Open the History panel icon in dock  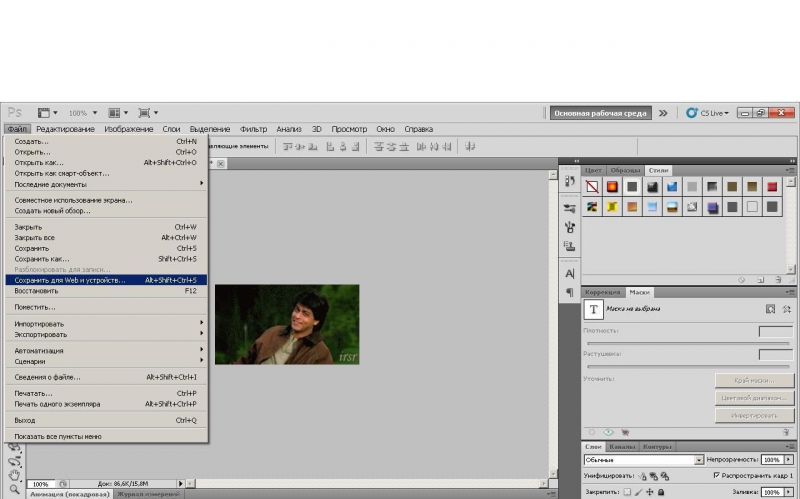coord(569,181)
